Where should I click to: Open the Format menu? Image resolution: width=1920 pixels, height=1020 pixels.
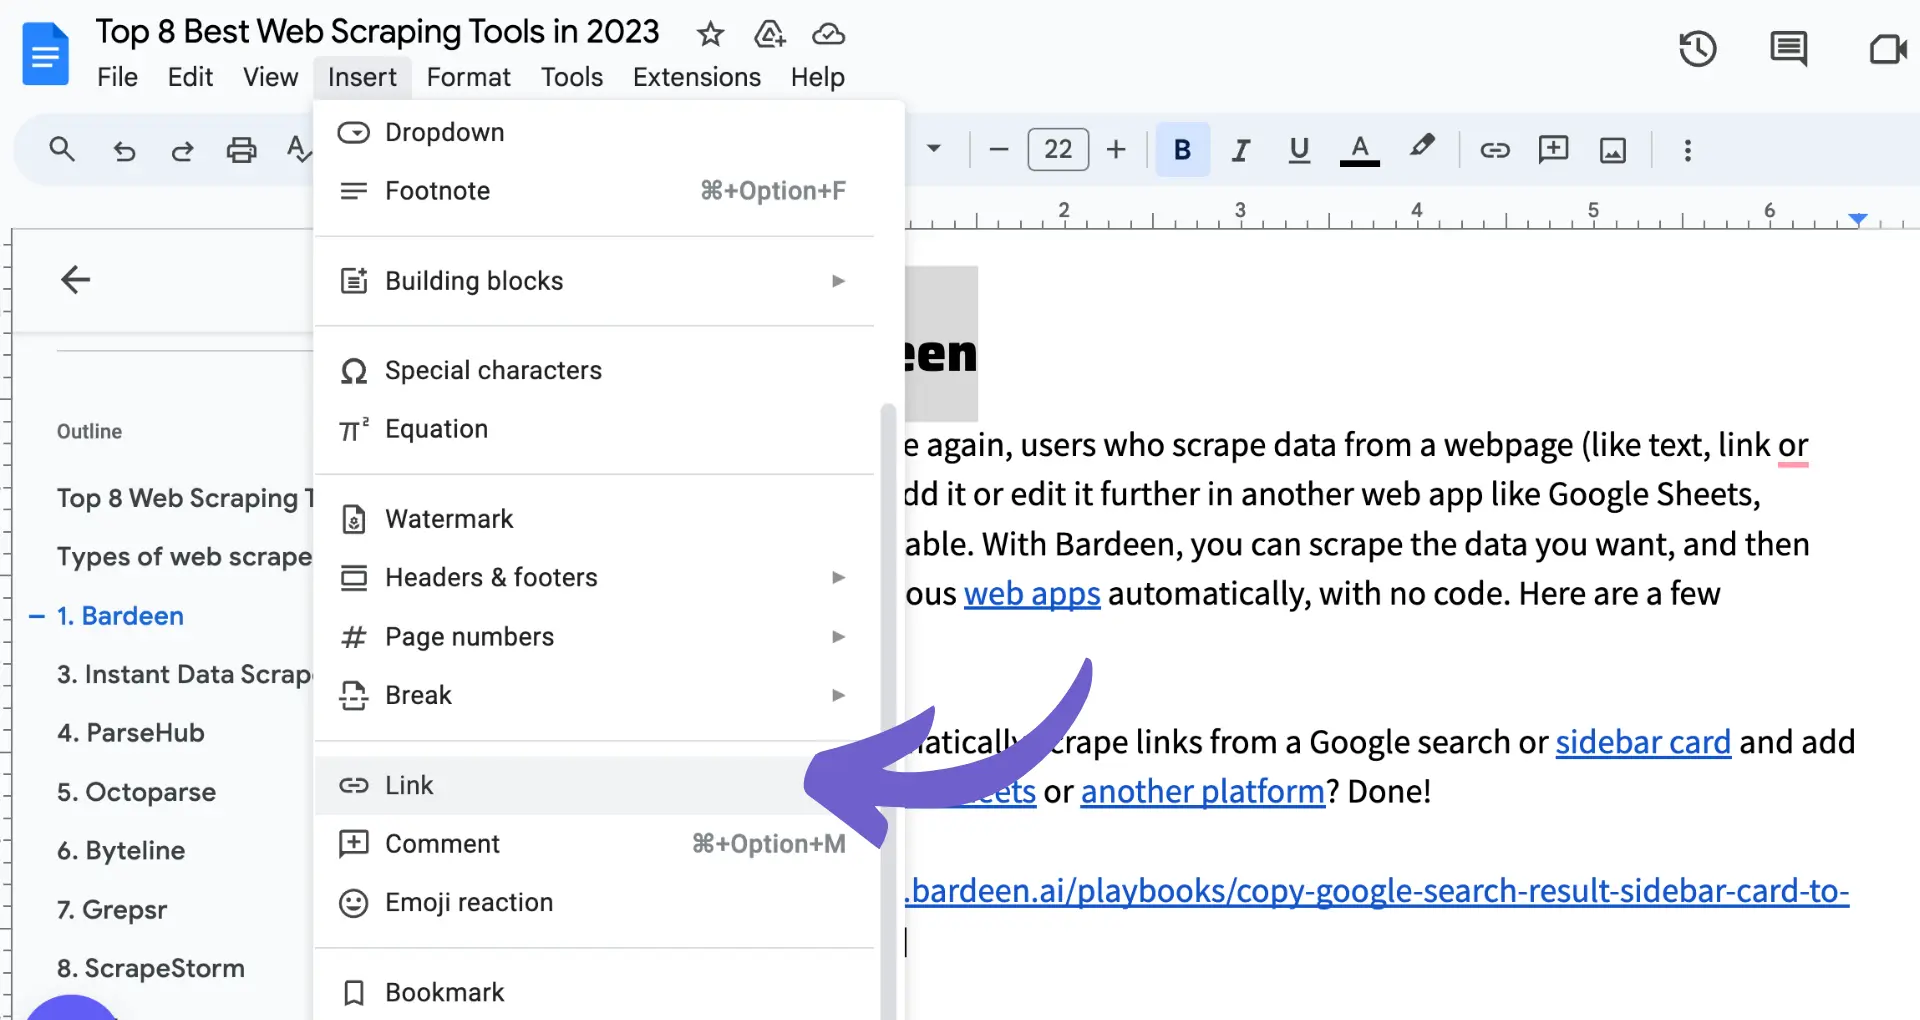468,77
